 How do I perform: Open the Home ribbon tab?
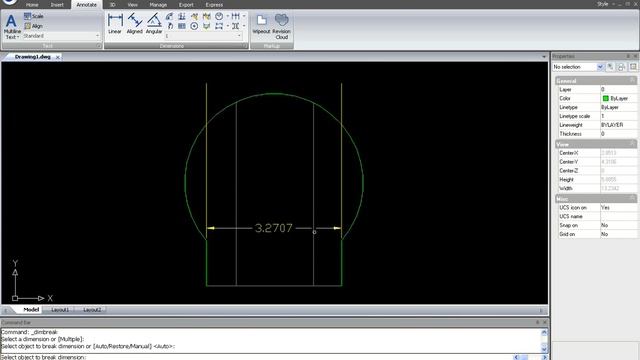tap(32, 5)
